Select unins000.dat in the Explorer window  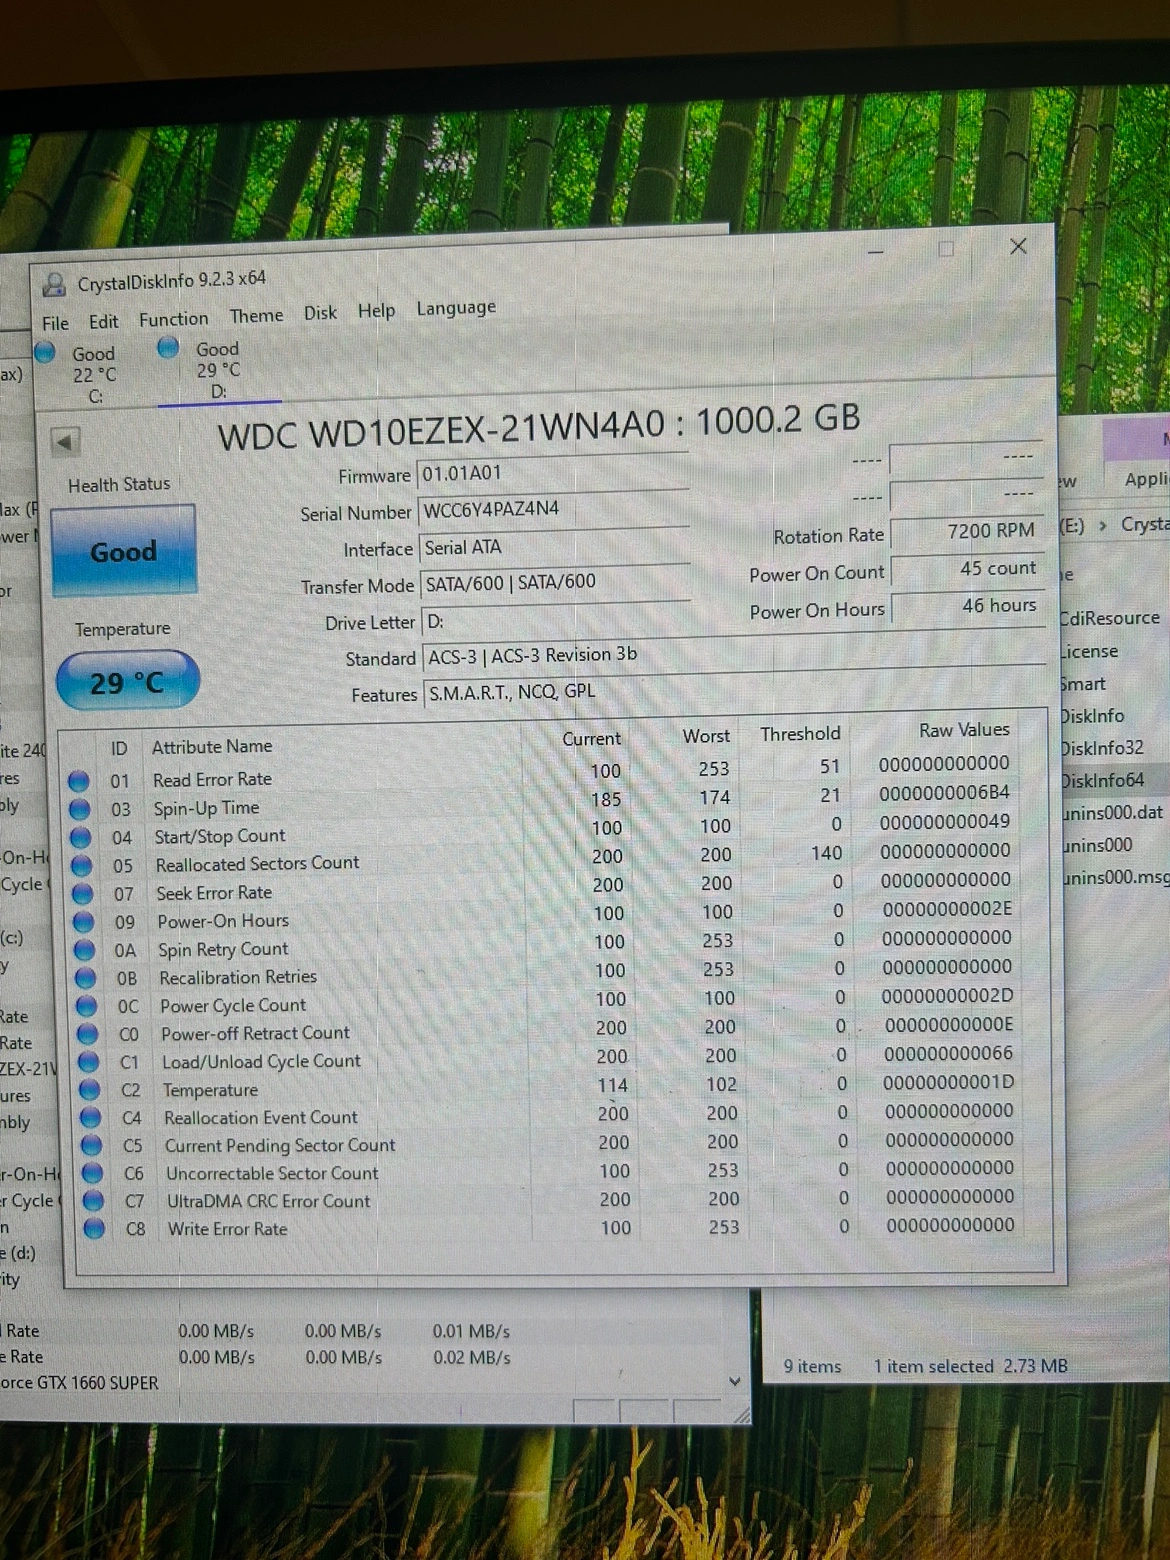[1113, 813]
